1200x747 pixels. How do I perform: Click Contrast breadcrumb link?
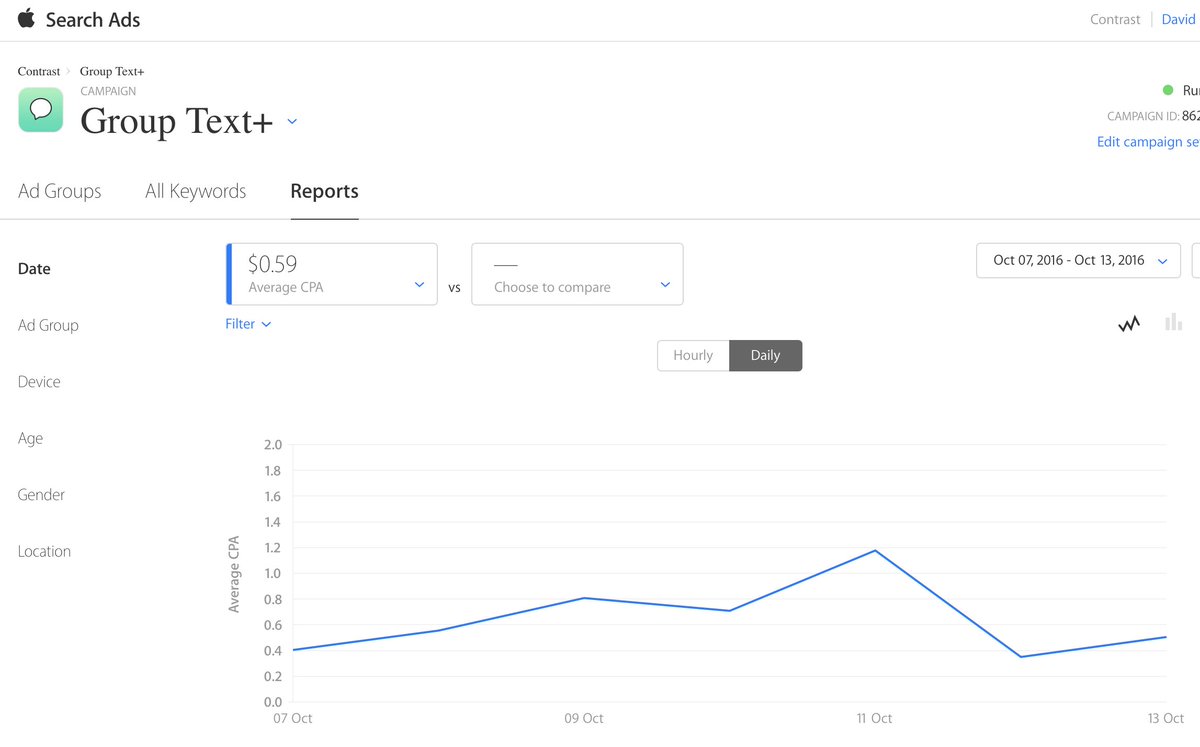[x=39, y=72]
